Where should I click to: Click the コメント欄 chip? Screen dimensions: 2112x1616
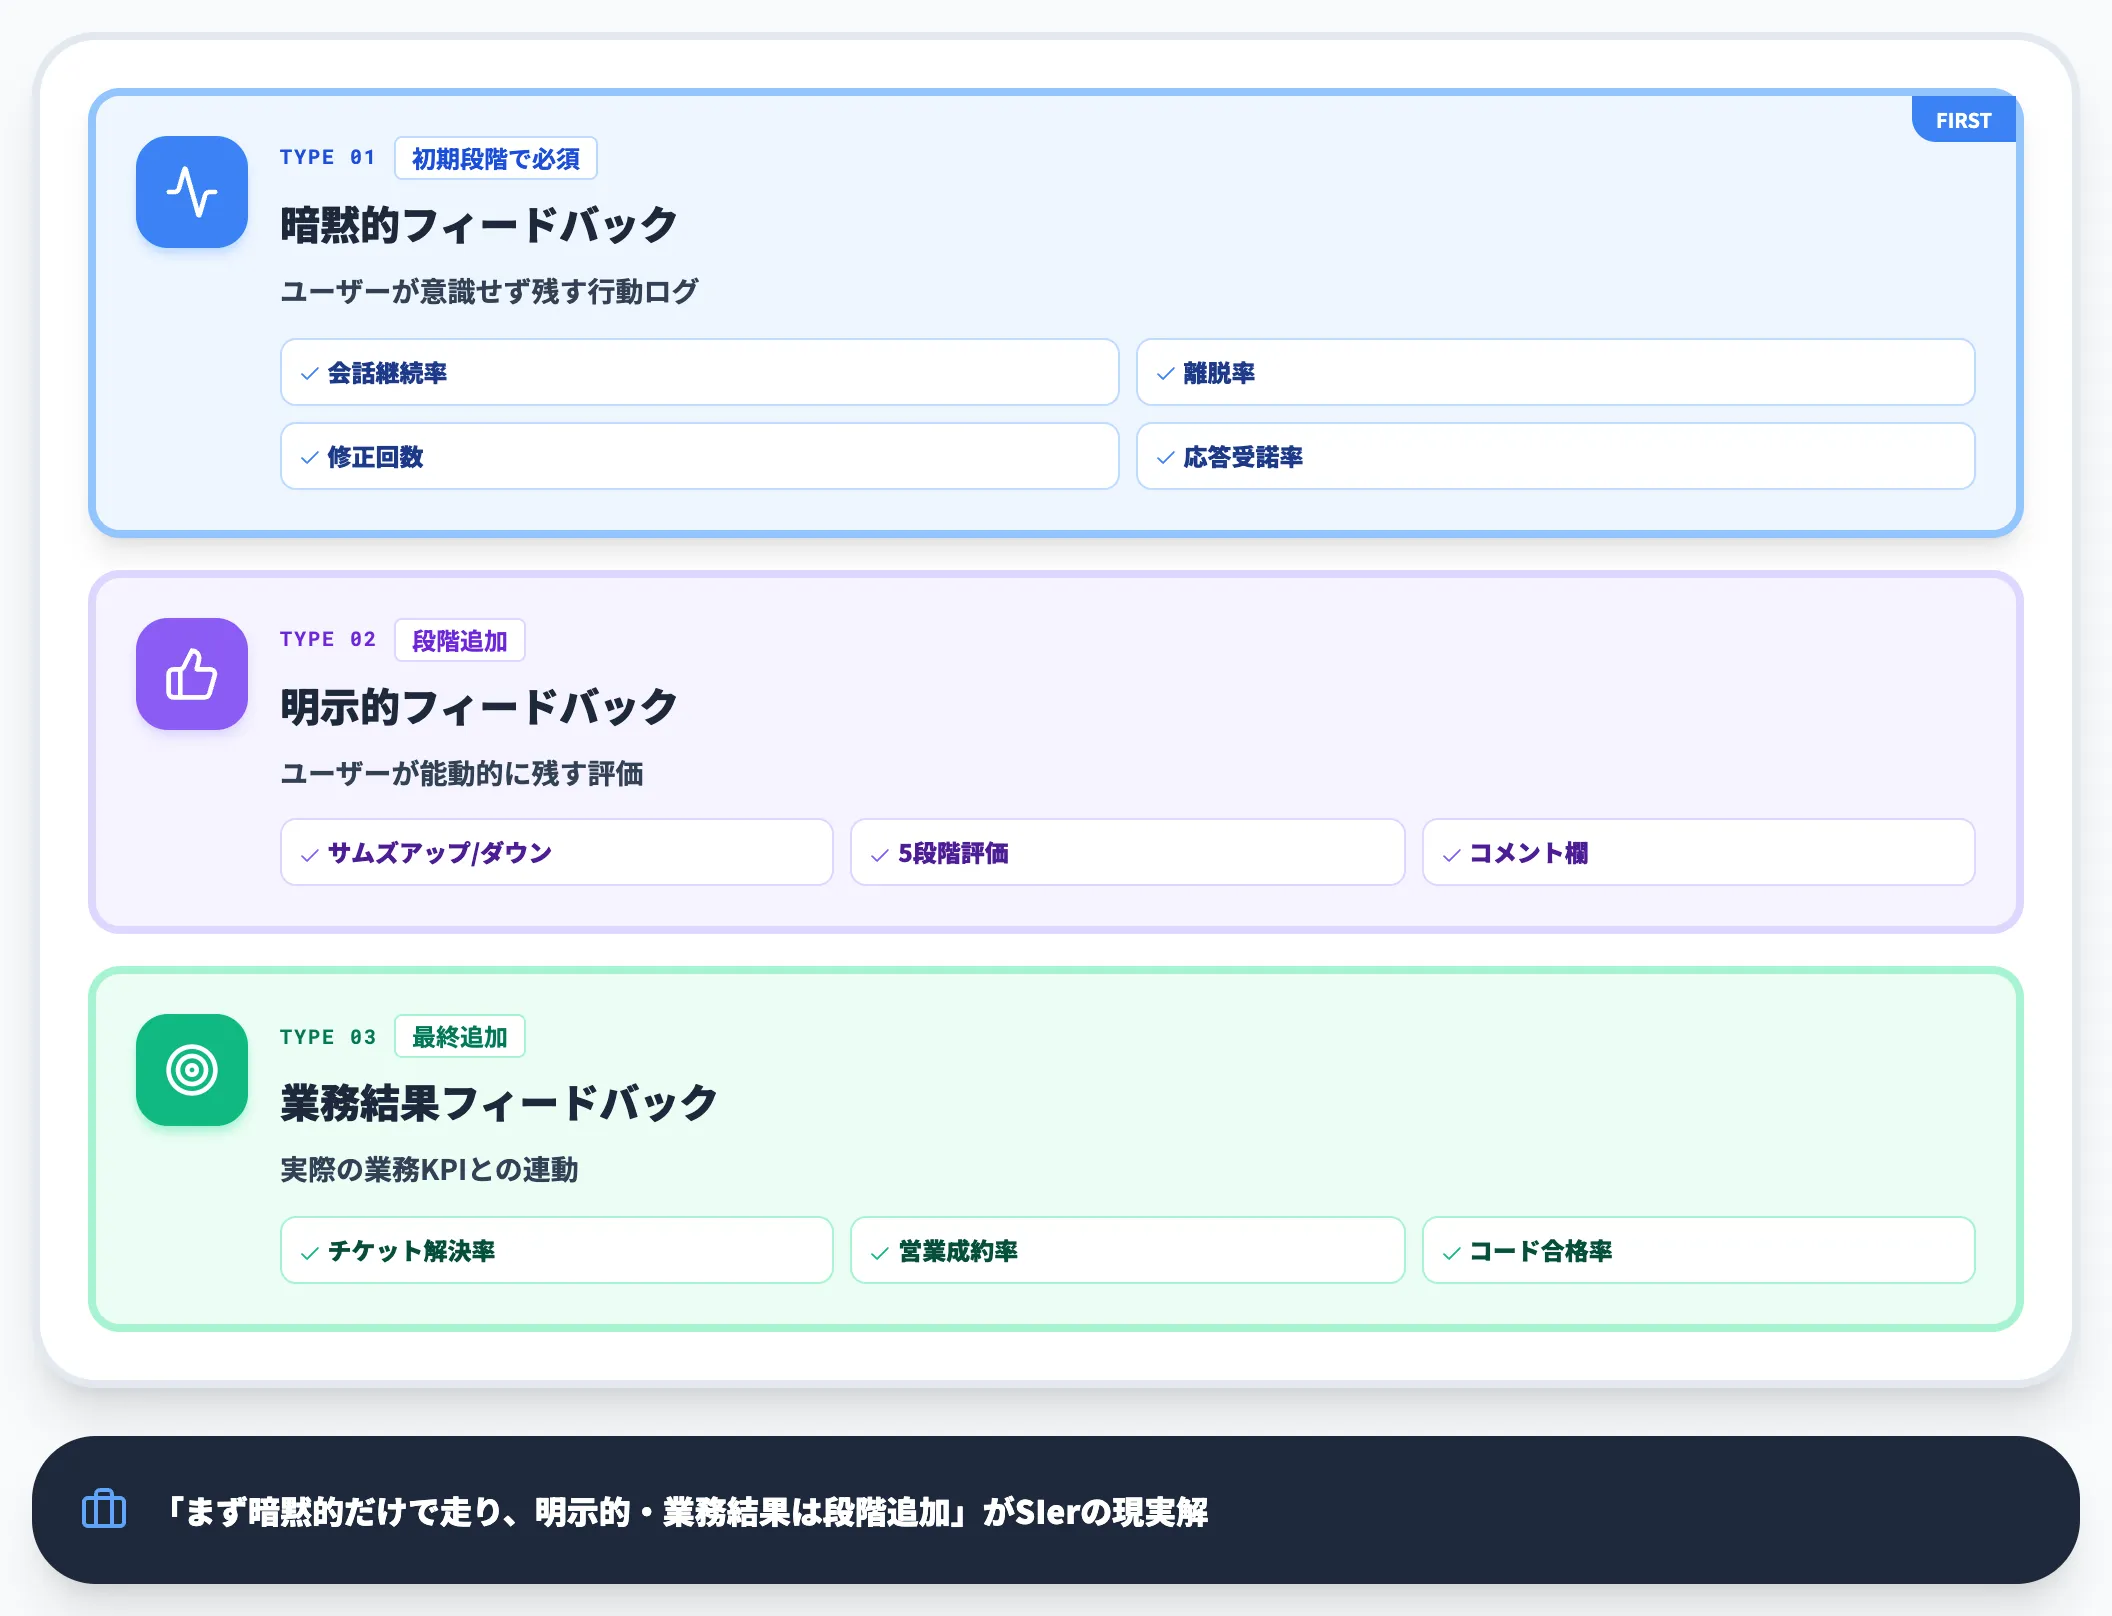(x=1699, y=852)
